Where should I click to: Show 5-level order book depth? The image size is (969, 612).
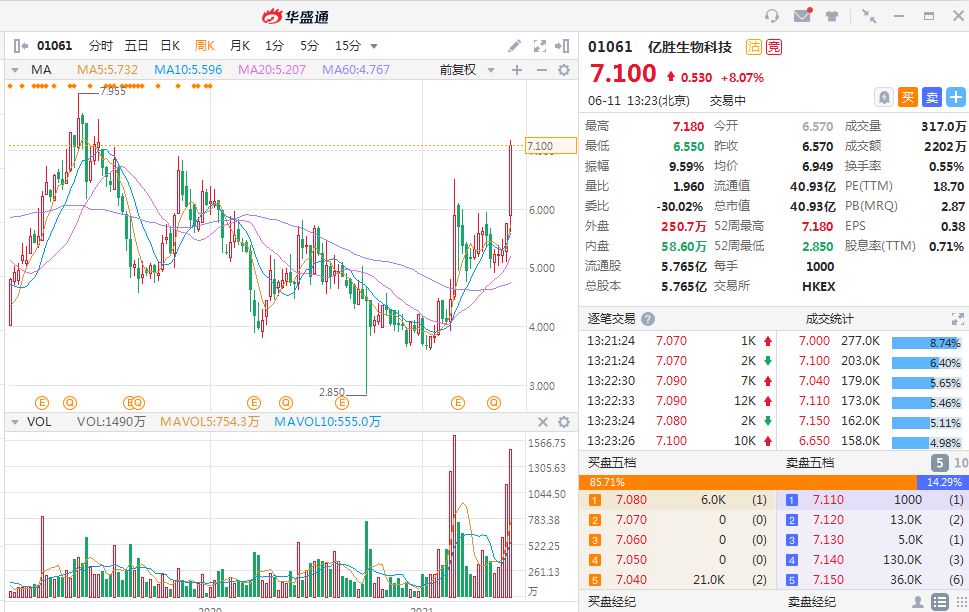tap(939, 462)
